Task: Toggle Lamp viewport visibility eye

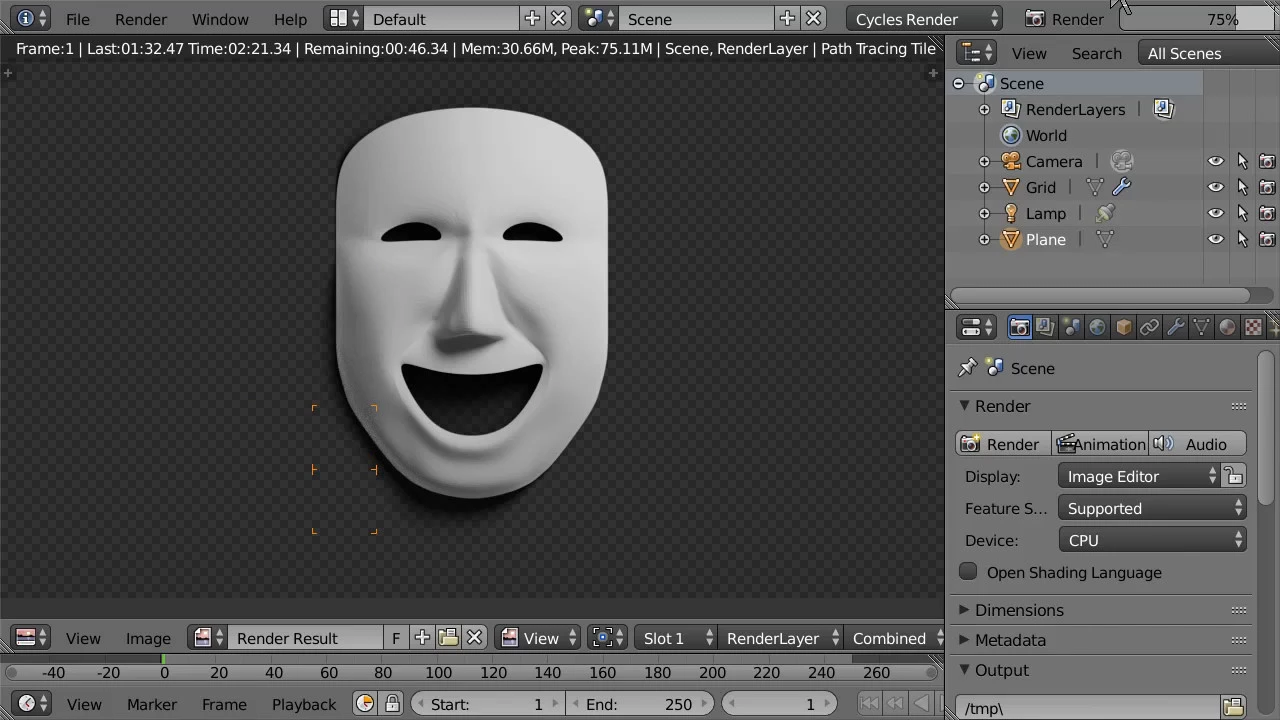Action: 1216,213
